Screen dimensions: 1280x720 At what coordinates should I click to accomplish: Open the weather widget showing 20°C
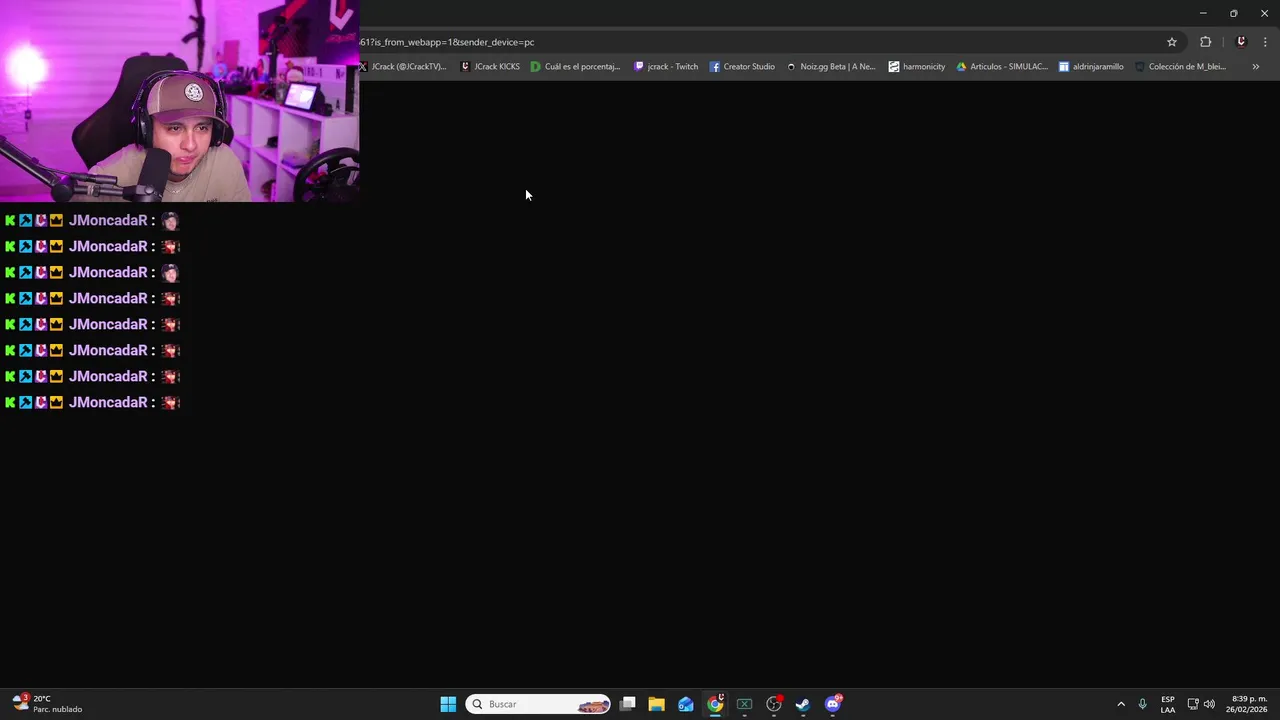pos(47,704)
